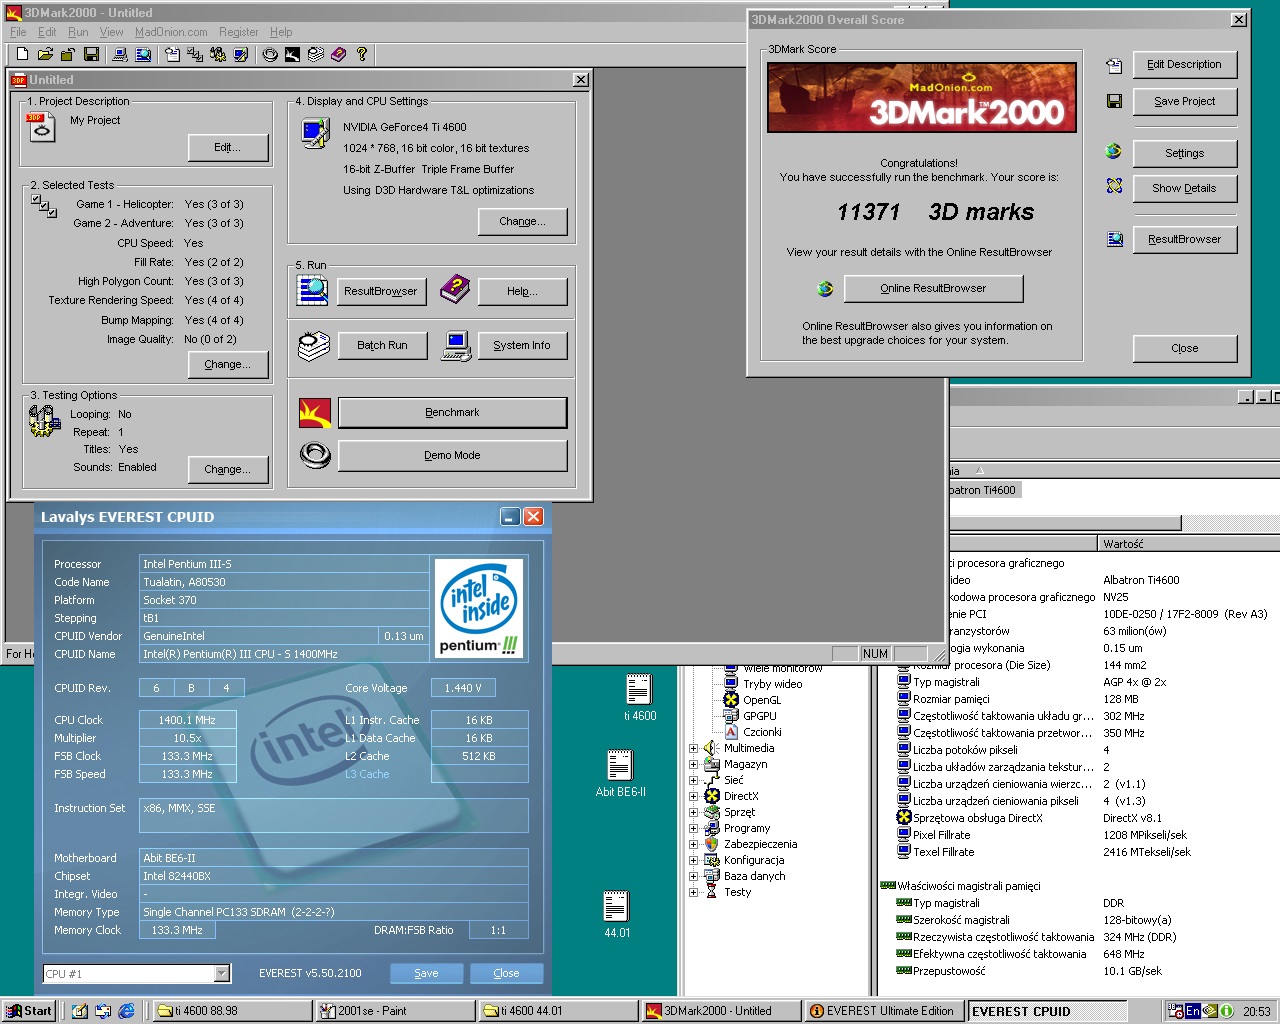This screenshot has width=1280, height=1024.
Task: Open the CPU #1 dropdown in CPUID window
Action: coord(222,973)
